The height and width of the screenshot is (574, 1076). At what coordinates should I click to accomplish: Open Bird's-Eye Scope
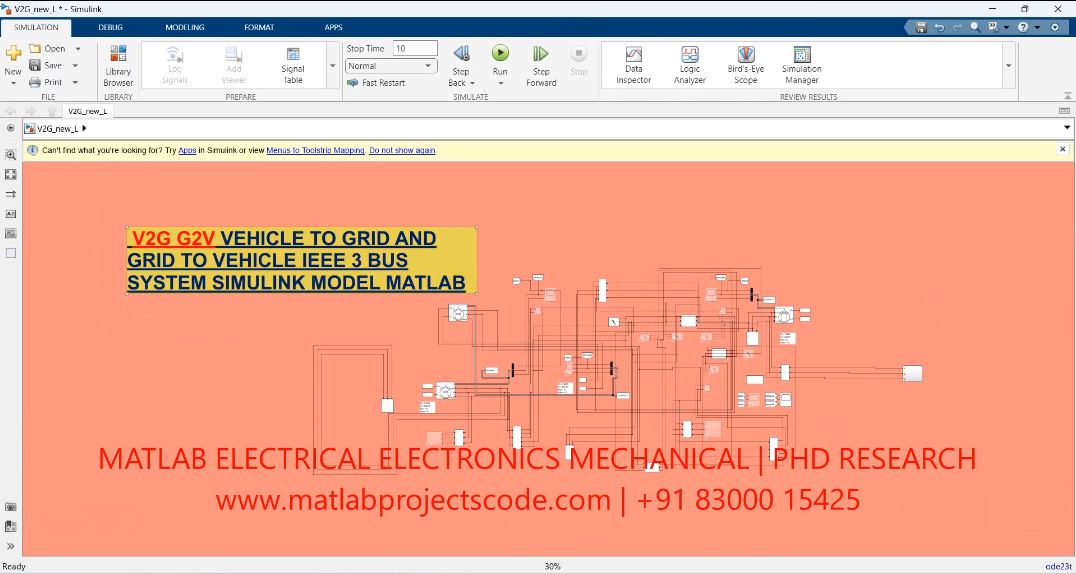[x=745, y=64]
